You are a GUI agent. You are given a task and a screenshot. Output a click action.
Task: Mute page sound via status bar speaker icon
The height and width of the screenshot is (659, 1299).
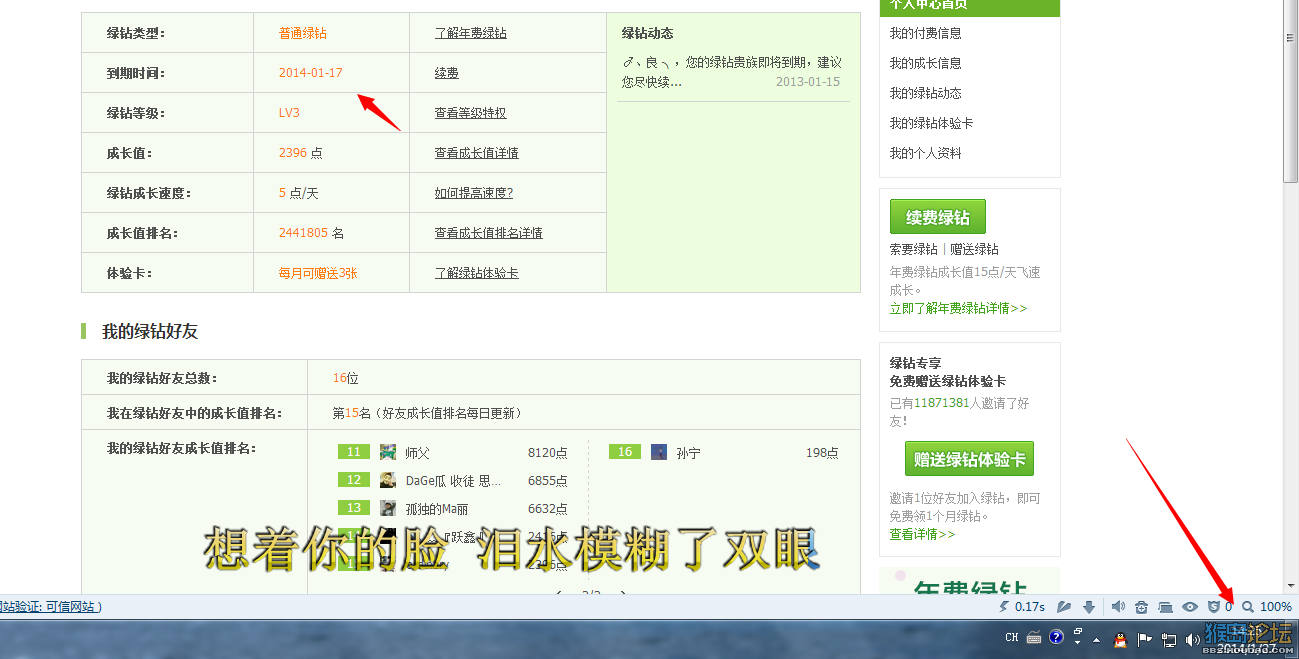pos(1118,607)
